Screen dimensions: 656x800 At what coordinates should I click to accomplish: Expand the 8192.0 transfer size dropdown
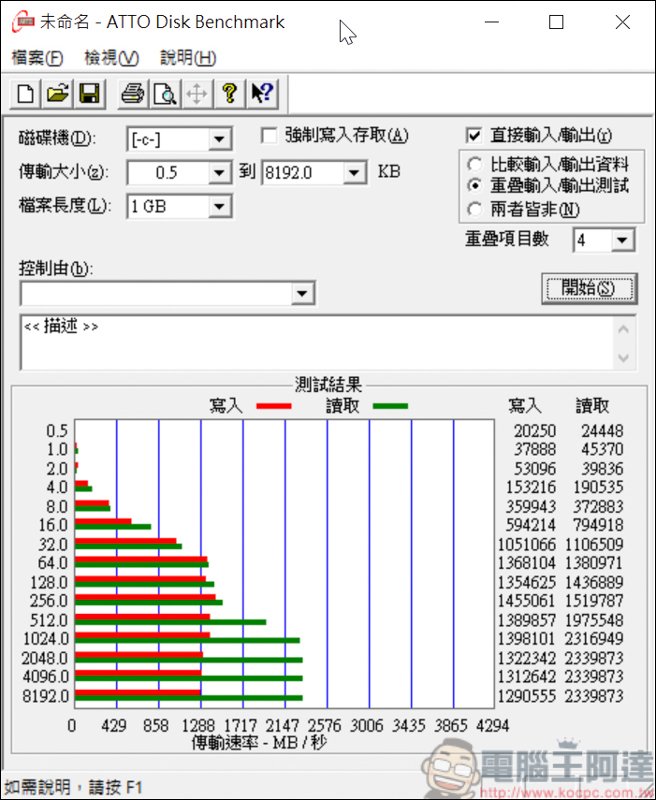354,173
